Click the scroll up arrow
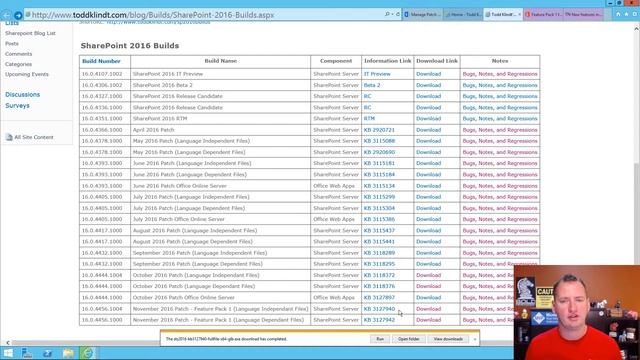640x360 pixels. tap(636, 29)
